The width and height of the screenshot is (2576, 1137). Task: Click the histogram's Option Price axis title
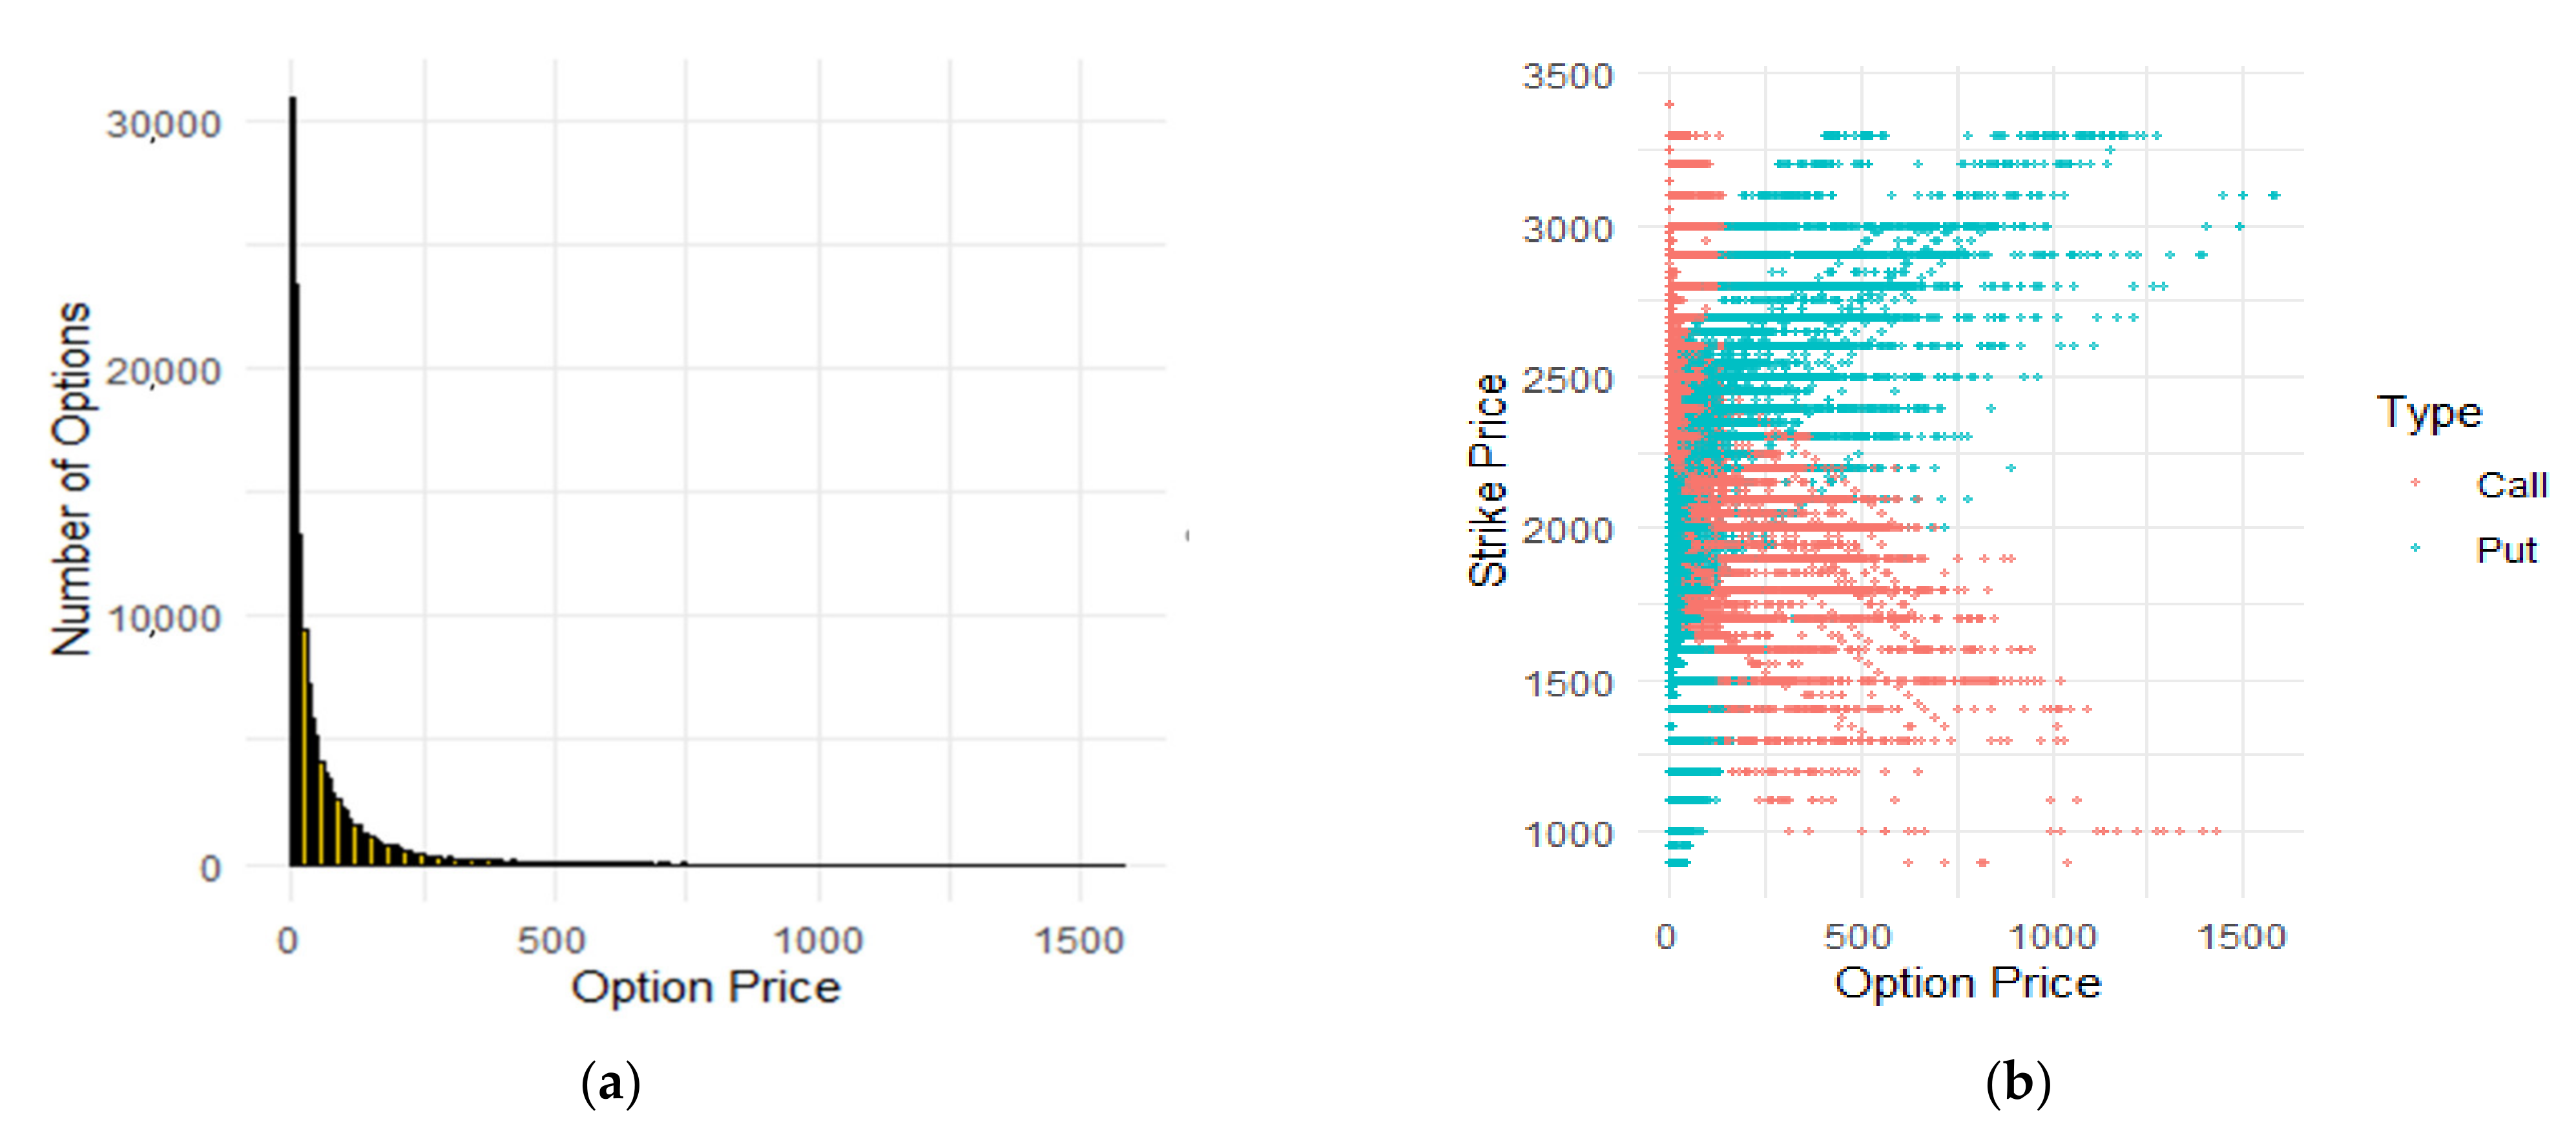705,987
